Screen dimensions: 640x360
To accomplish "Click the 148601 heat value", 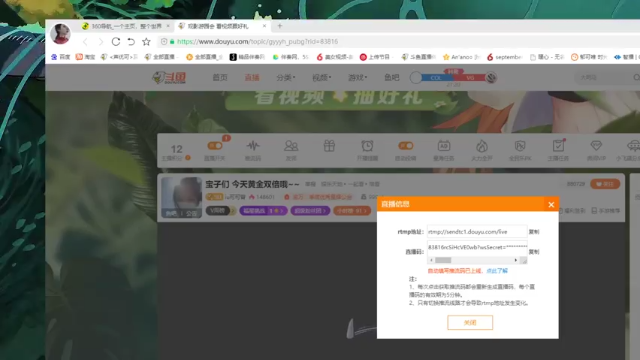I will (265, 197).
